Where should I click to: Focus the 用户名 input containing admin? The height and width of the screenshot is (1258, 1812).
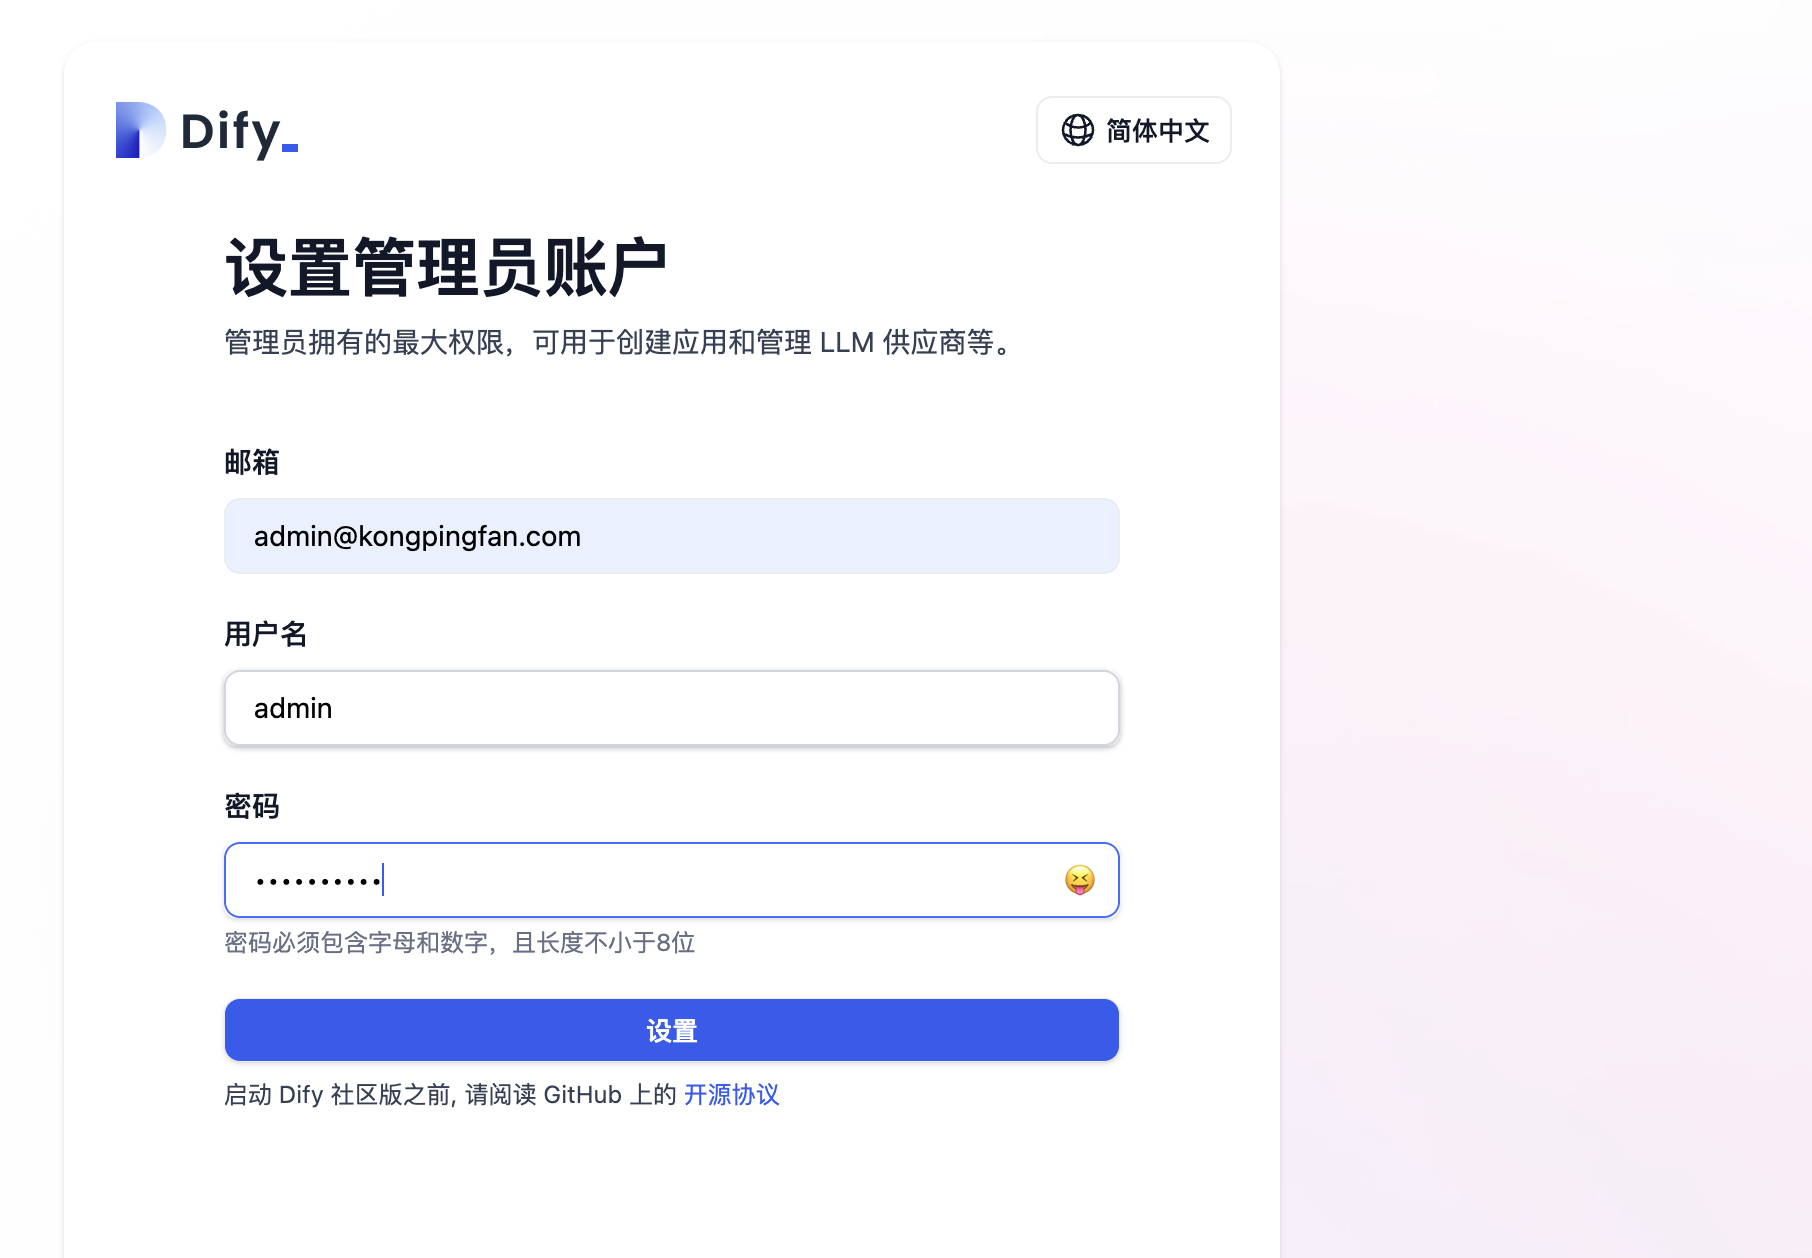672,708
